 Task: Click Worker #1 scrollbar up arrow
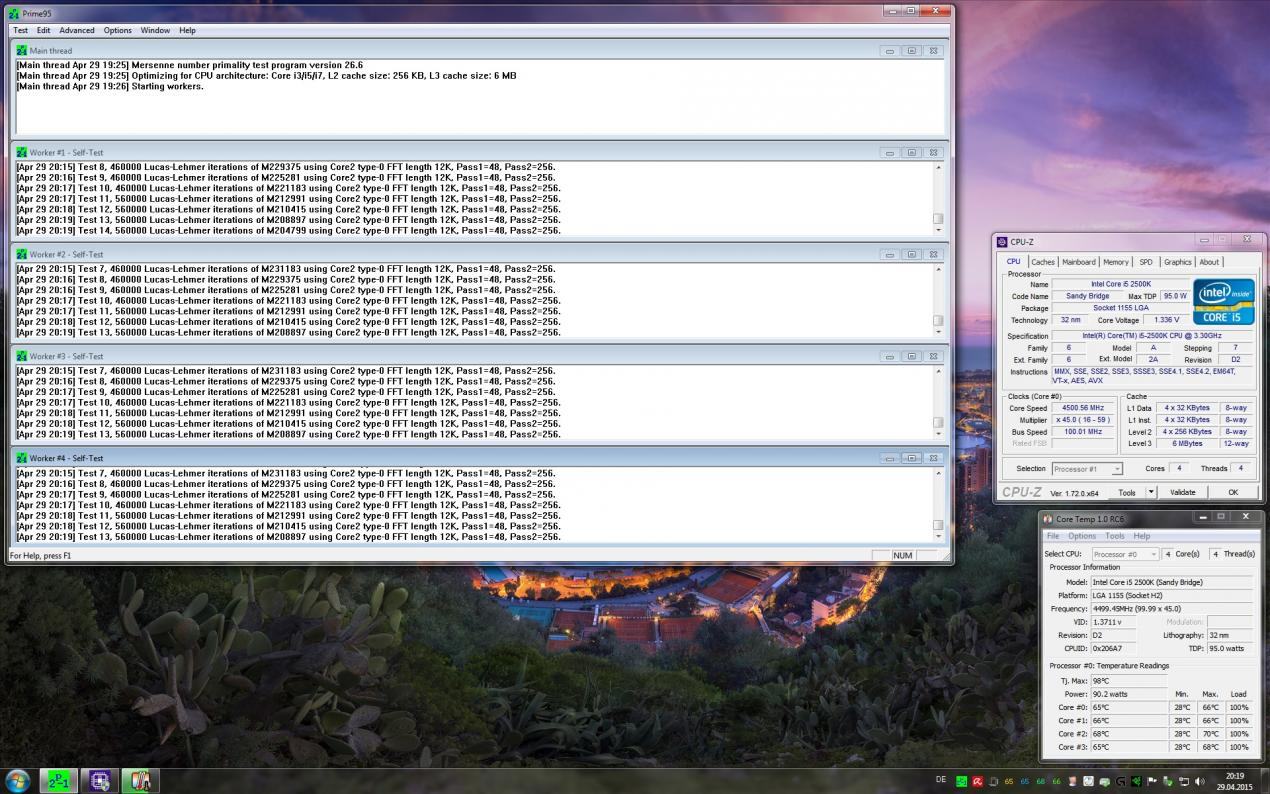coord(938,167)
